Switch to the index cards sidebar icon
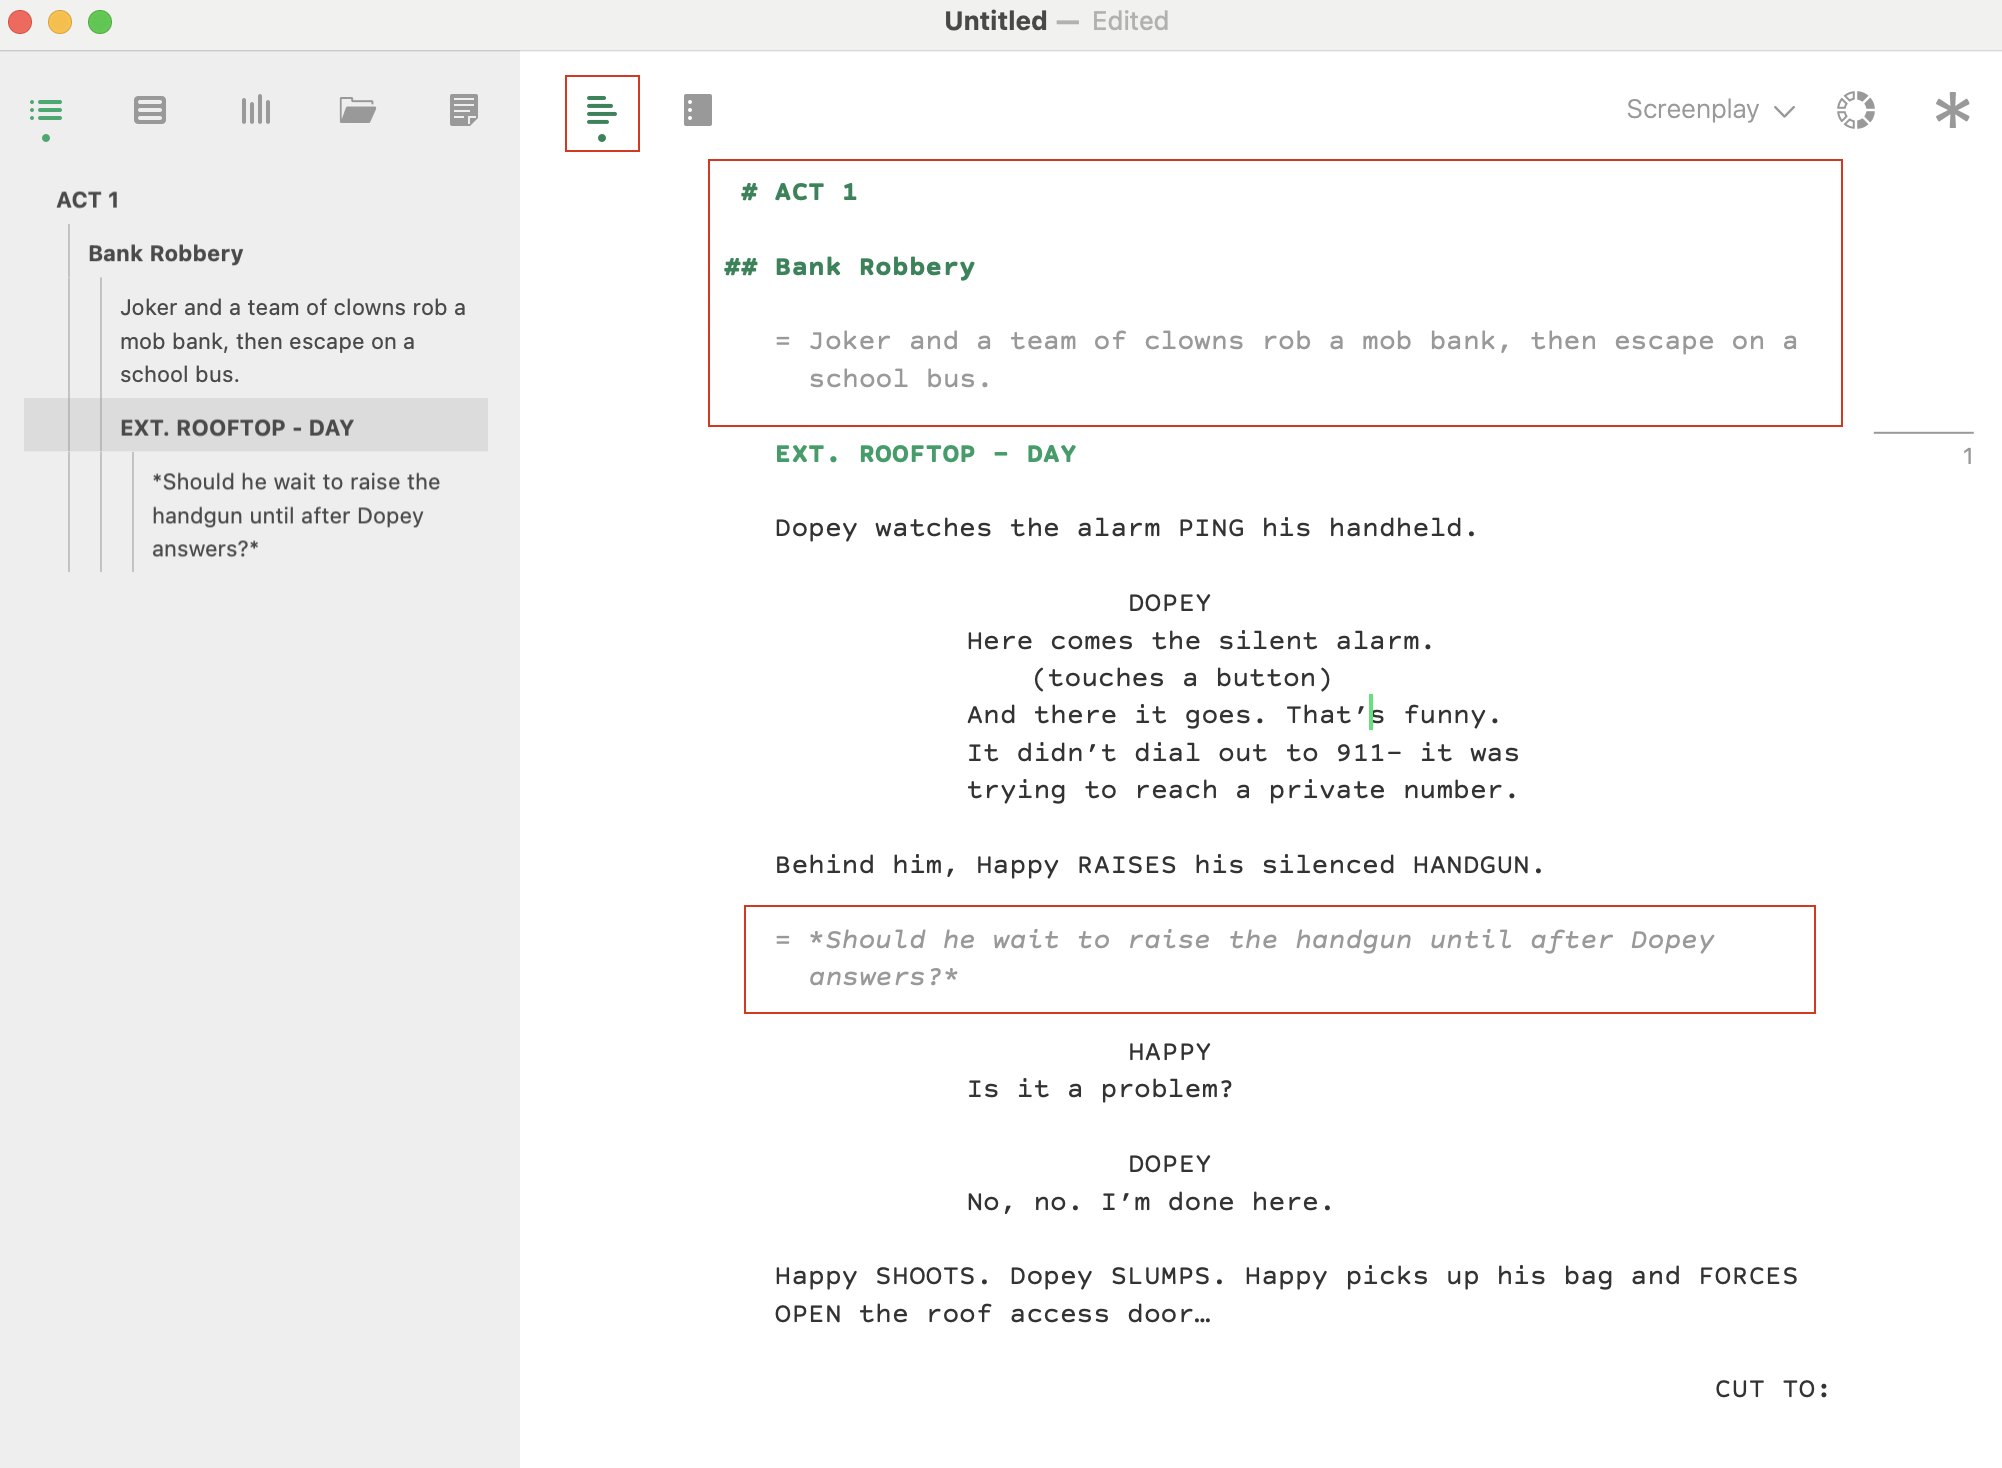This screenshot has height=1468, width=2002. click(150, 110)
